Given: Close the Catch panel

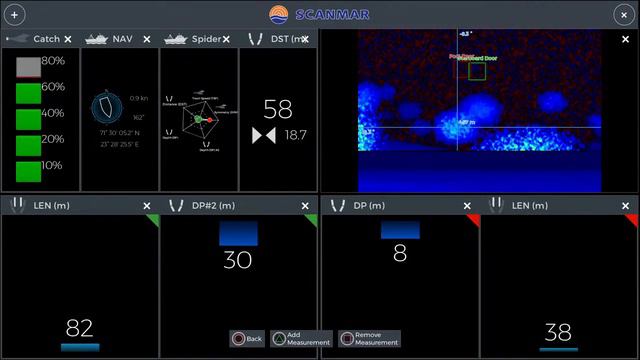Looking at the screenshot, I should point(68,39).
